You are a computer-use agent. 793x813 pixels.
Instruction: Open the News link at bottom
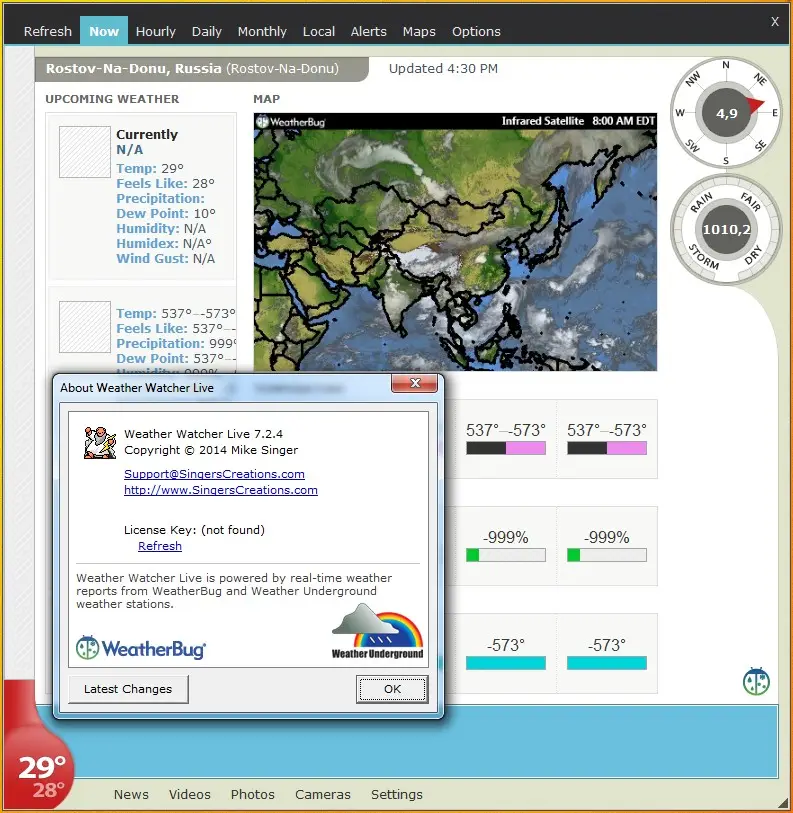pos(131,794)
